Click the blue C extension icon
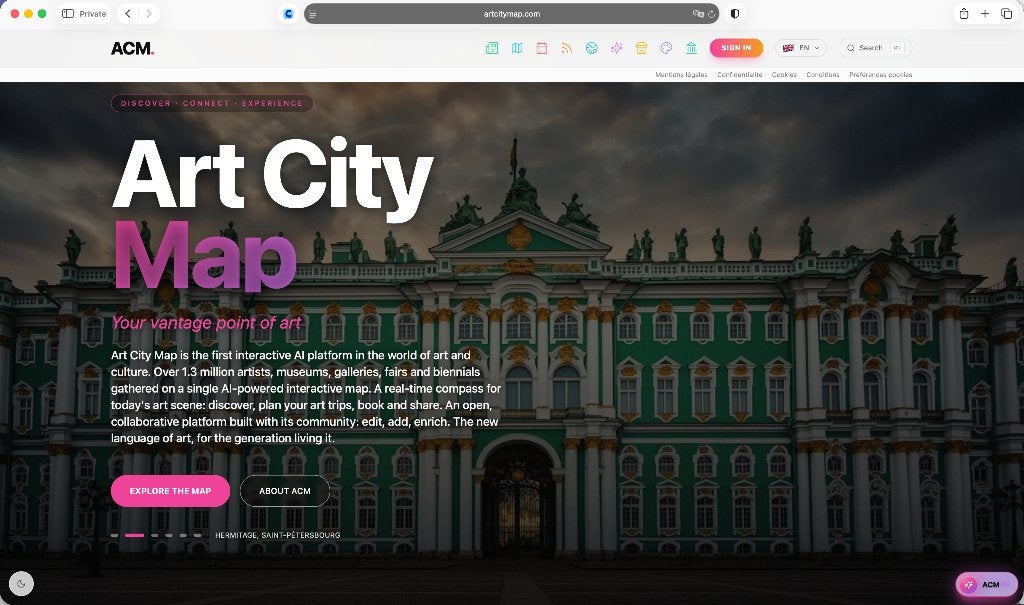Image resolution: width=1024 pixels, height=605 pixels. coord(288,14)
